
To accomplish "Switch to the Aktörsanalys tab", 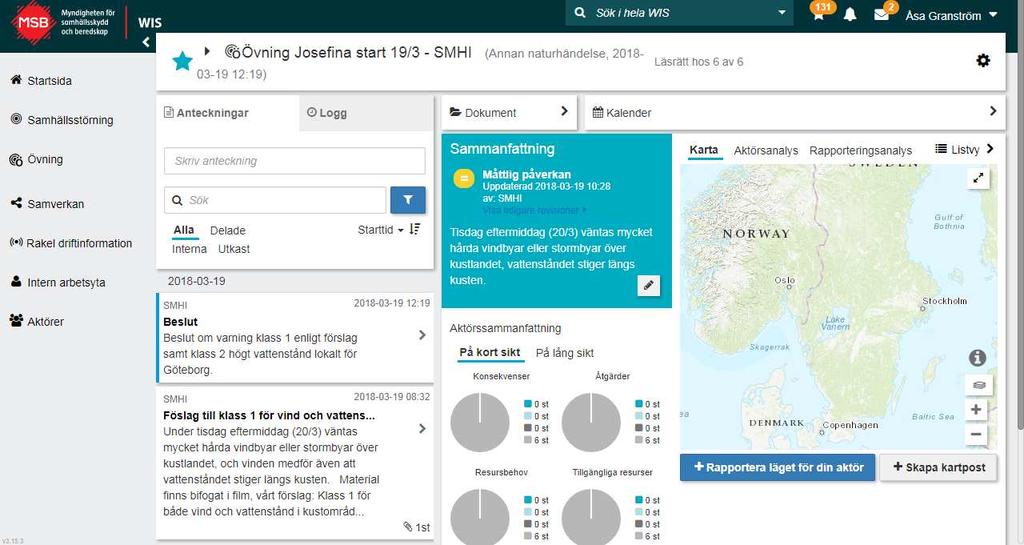I will pyautogui.click(x=765, y=150).
